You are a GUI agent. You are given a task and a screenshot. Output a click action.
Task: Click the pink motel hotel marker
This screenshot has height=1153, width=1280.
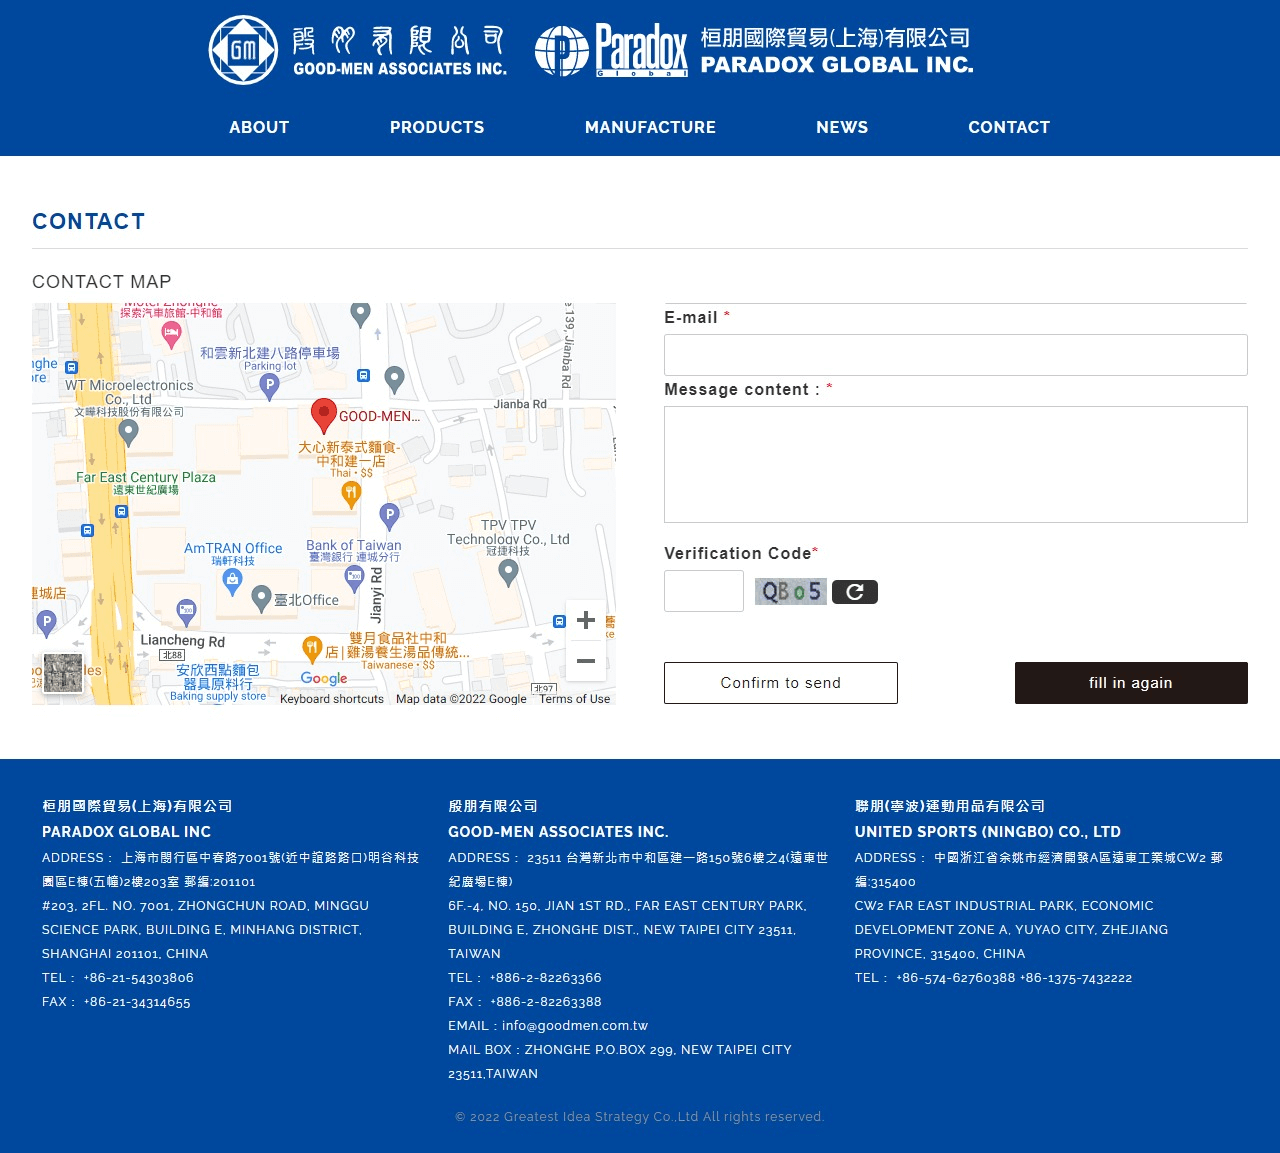tap(171, 335)
